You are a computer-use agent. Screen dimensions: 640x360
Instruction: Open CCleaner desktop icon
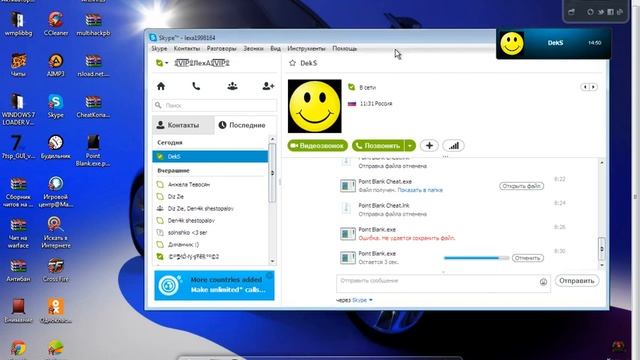[56, 24]
